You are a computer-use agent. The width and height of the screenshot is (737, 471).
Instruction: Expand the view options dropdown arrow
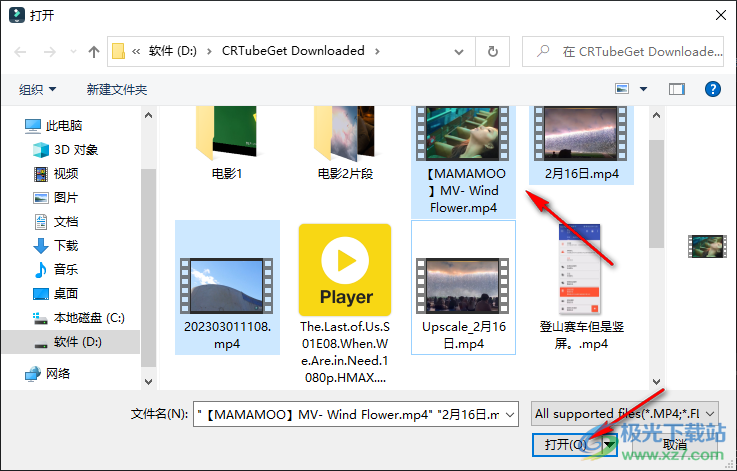[644, 89]
